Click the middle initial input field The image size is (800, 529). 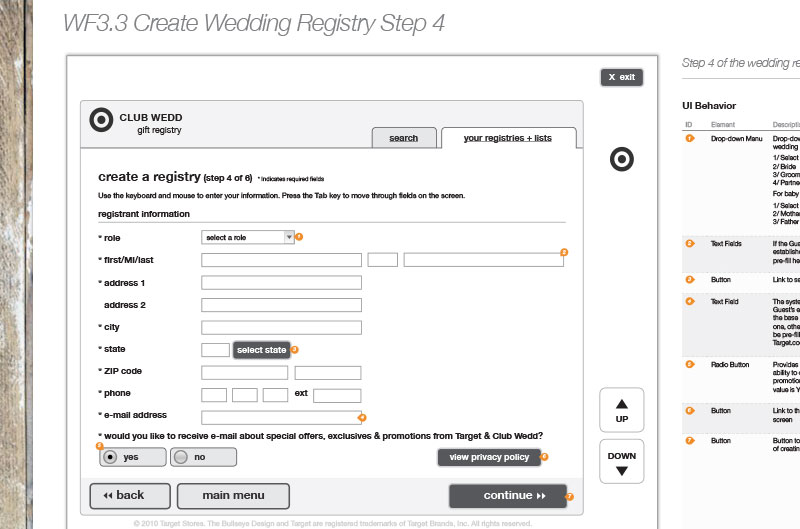(x=383, y=260)
